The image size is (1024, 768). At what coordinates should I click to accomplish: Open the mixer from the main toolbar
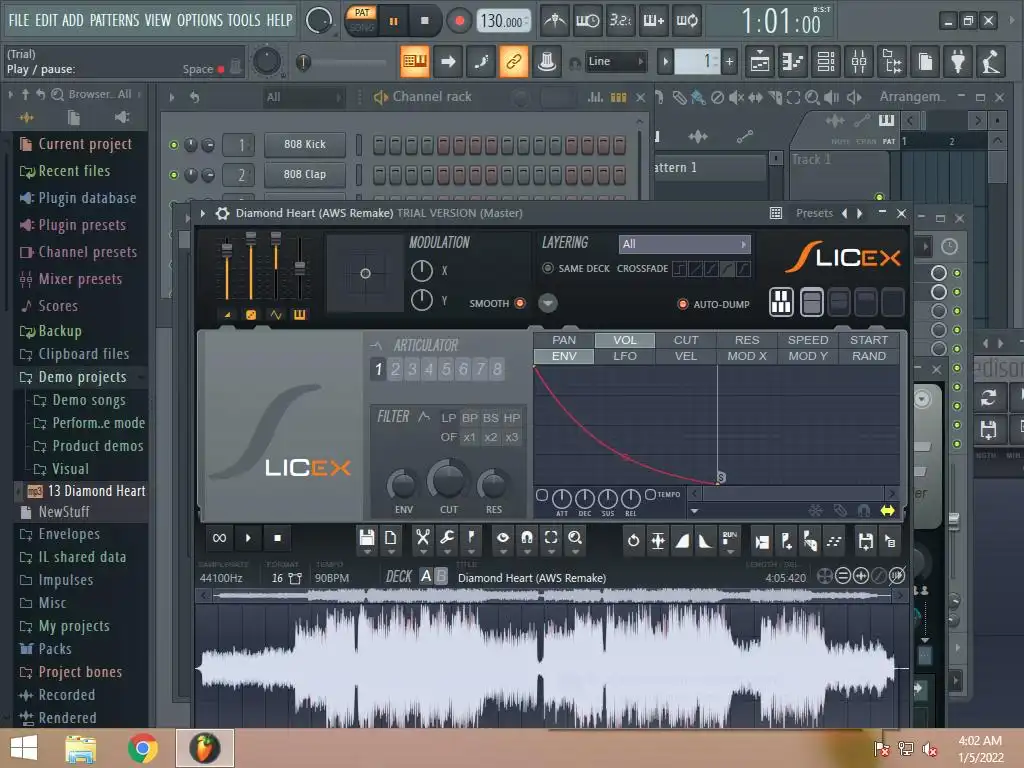(859, 62)
